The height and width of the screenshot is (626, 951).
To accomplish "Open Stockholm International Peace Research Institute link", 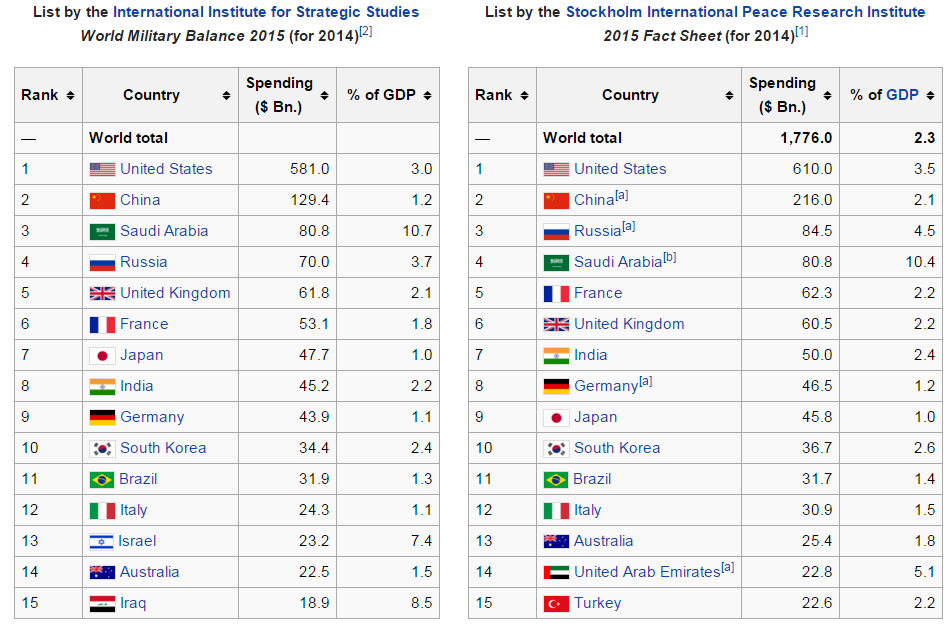I will (745, 12).
